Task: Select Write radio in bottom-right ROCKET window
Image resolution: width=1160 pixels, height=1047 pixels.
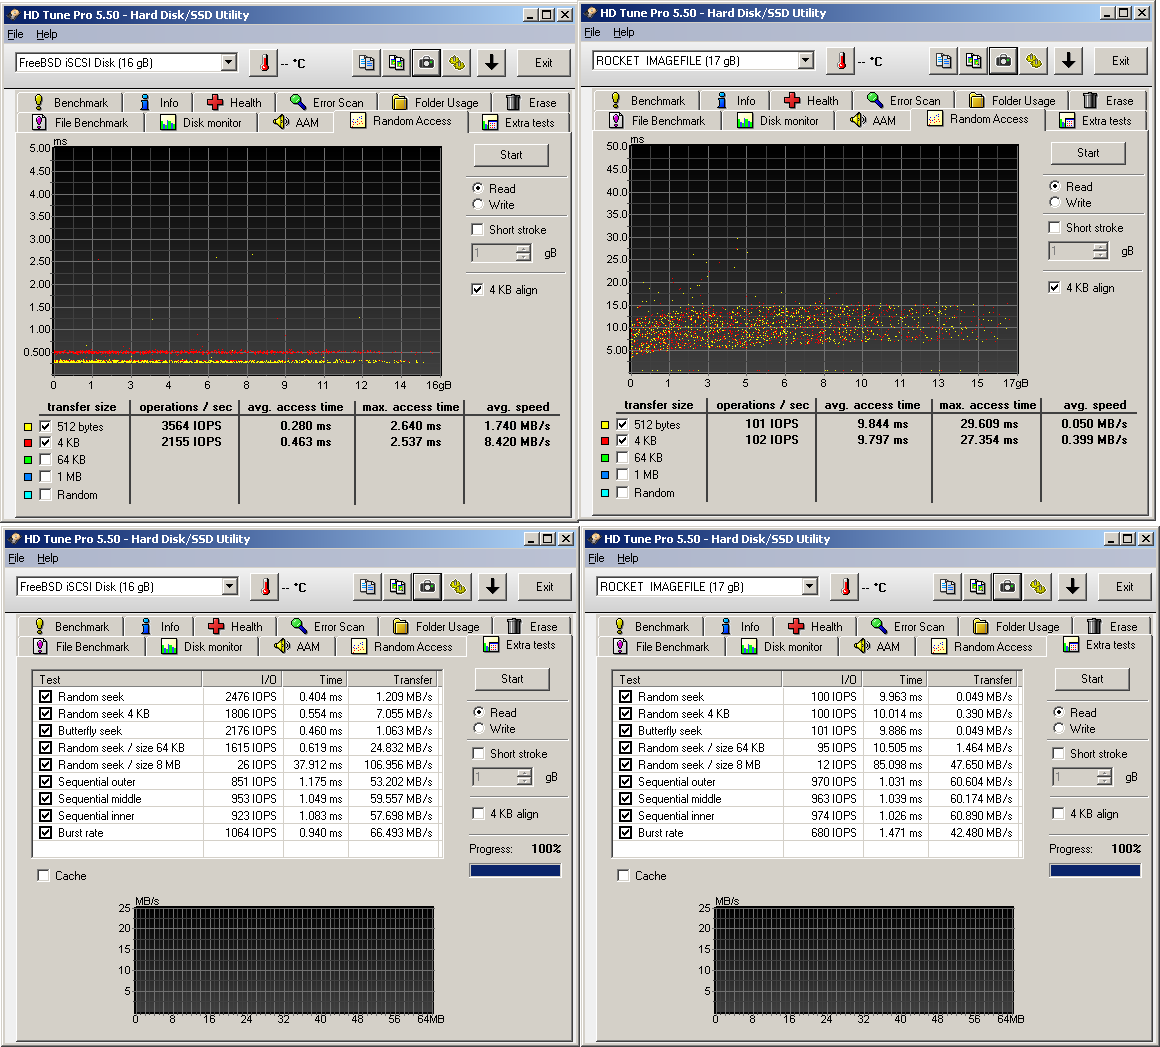Action: (x=1059, y=729)
